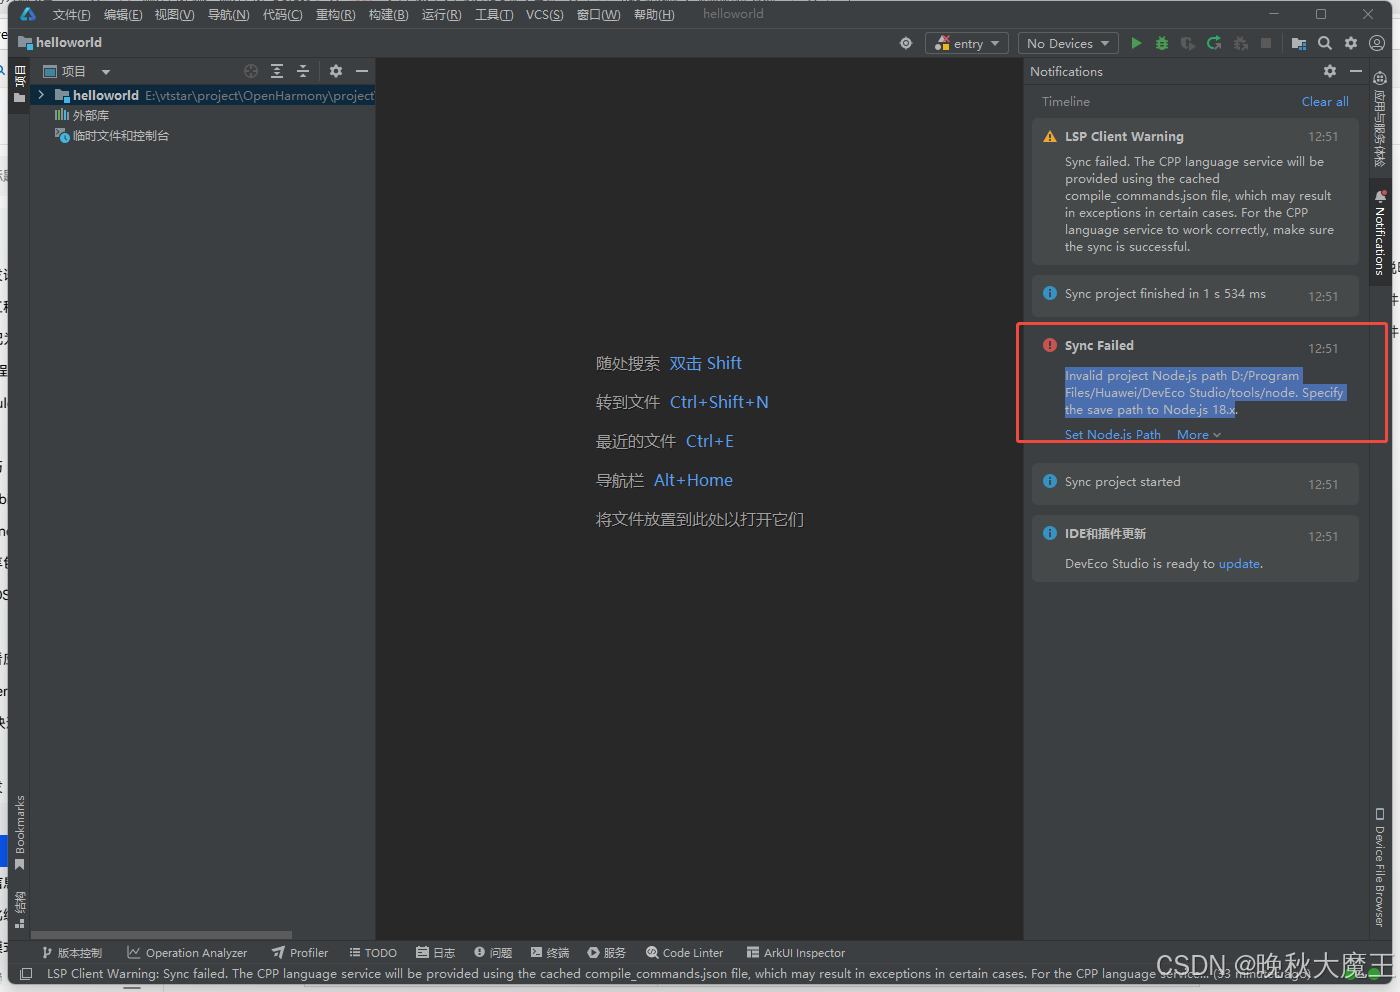Expand the helloworld project tree
Image resolution: width=1400 pixels, height=992 pixels.
(x=40, y=95)
